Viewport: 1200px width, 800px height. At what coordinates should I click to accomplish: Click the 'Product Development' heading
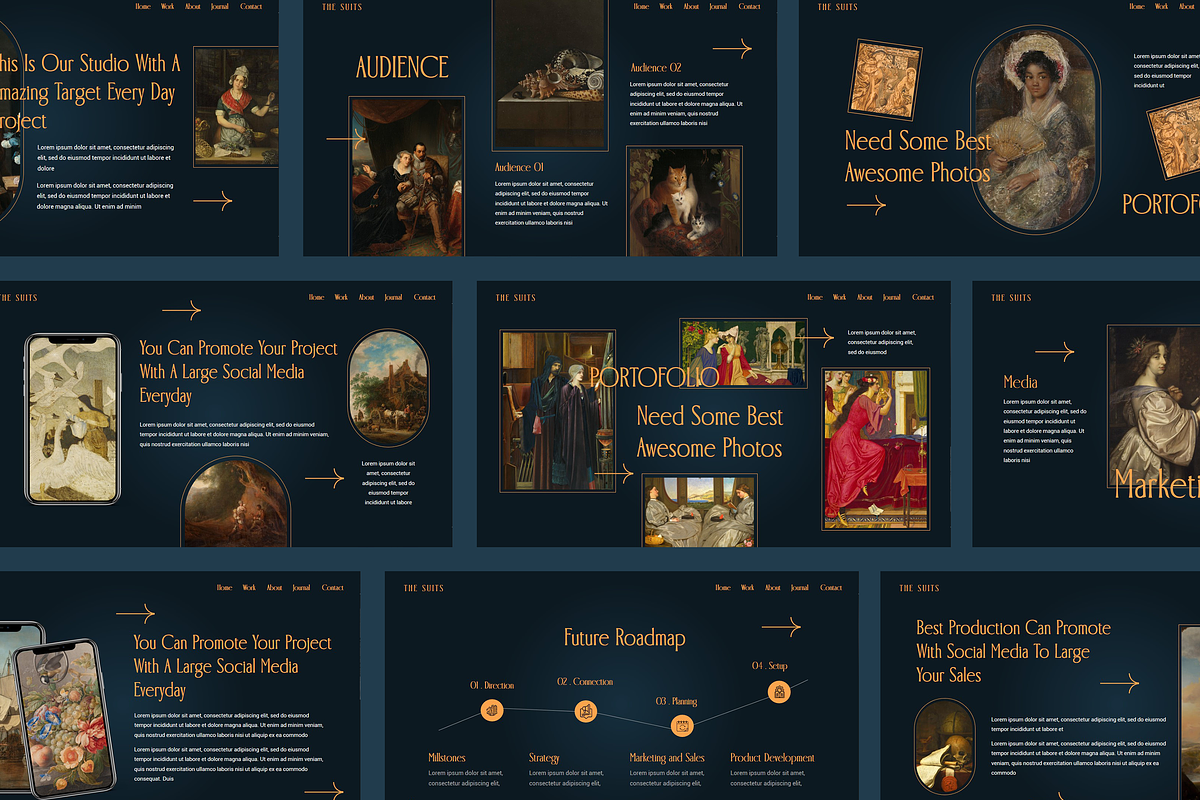pyautogui.click(x=772, y=758)
